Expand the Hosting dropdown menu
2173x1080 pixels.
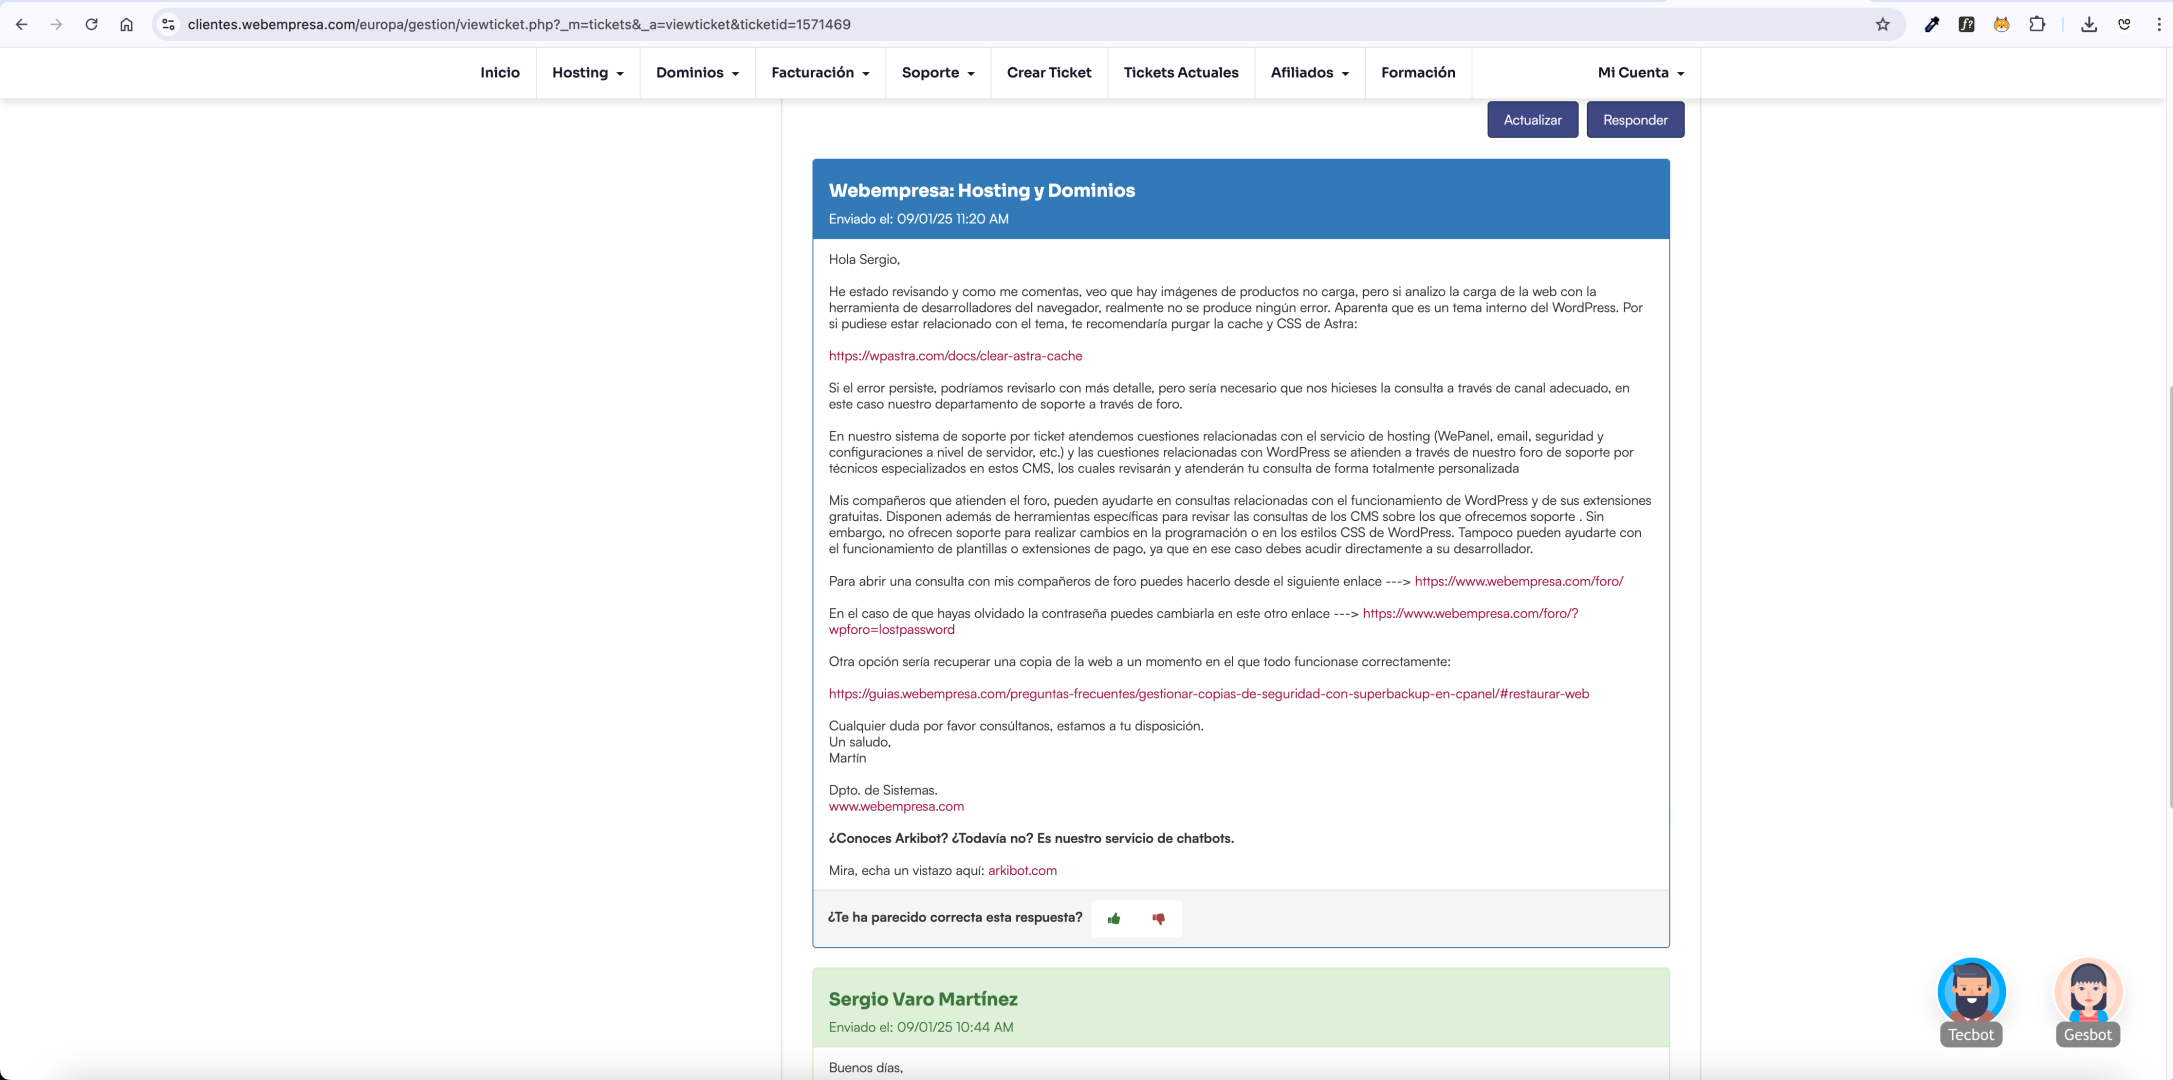tap(588, 72)
